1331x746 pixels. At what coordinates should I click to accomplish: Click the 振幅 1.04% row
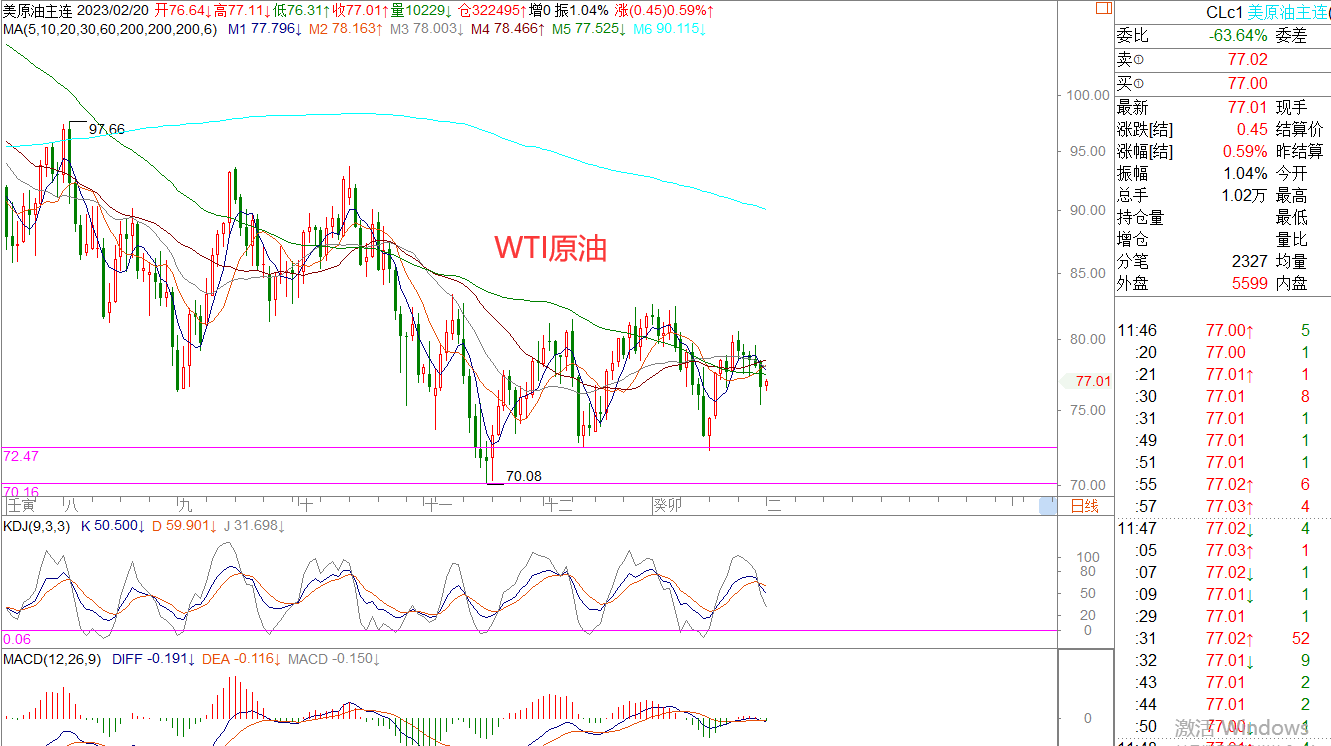[x=1192, y=173]
